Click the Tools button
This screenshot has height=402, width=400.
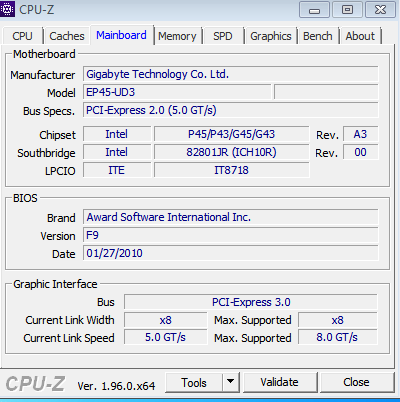coord(194,382)
